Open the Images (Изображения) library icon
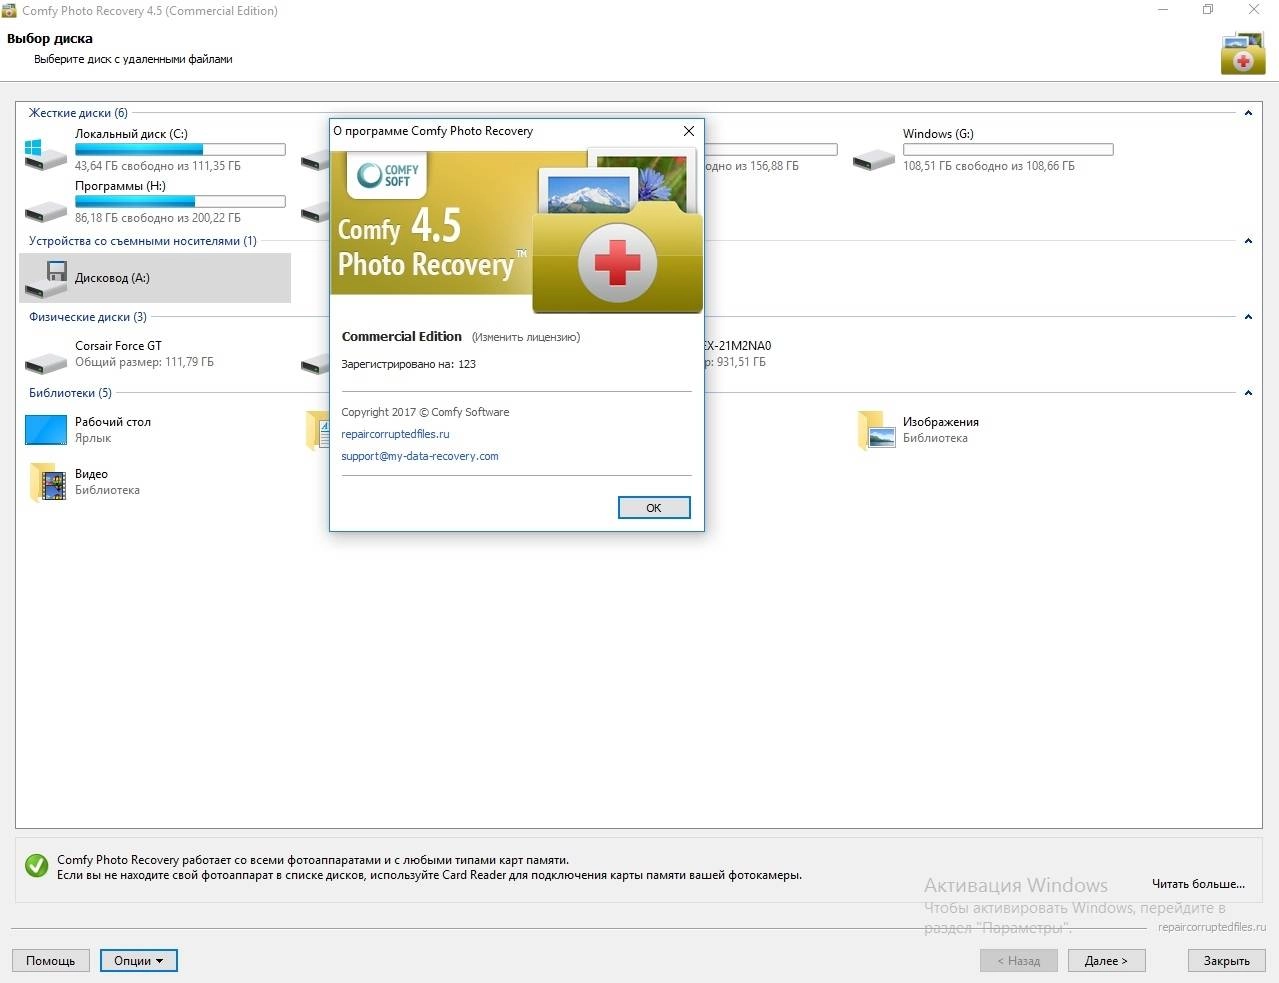The image size is (1279, 983). coord(876,430)
